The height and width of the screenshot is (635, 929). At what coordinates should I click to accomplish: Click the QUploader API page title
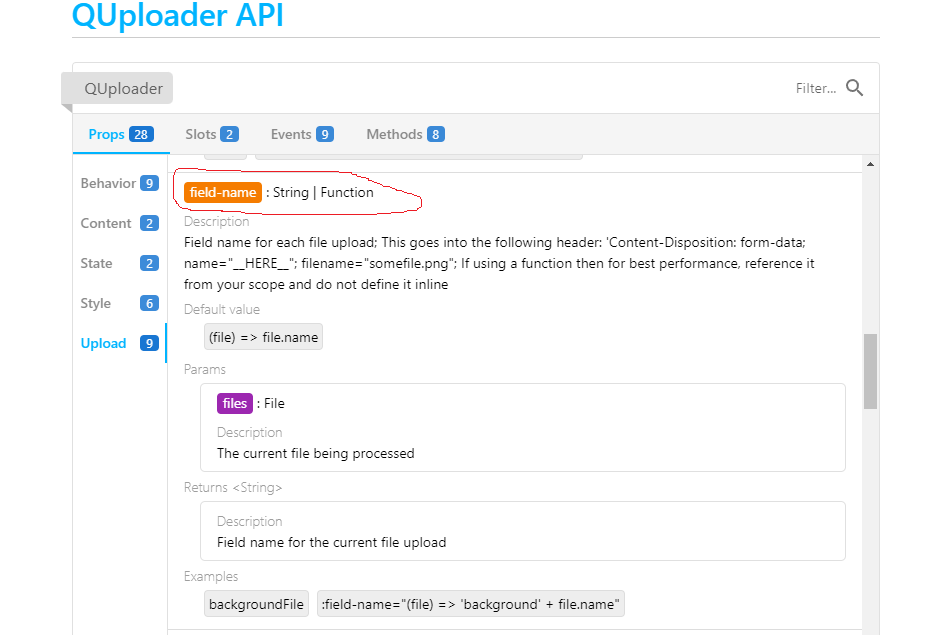176,16
